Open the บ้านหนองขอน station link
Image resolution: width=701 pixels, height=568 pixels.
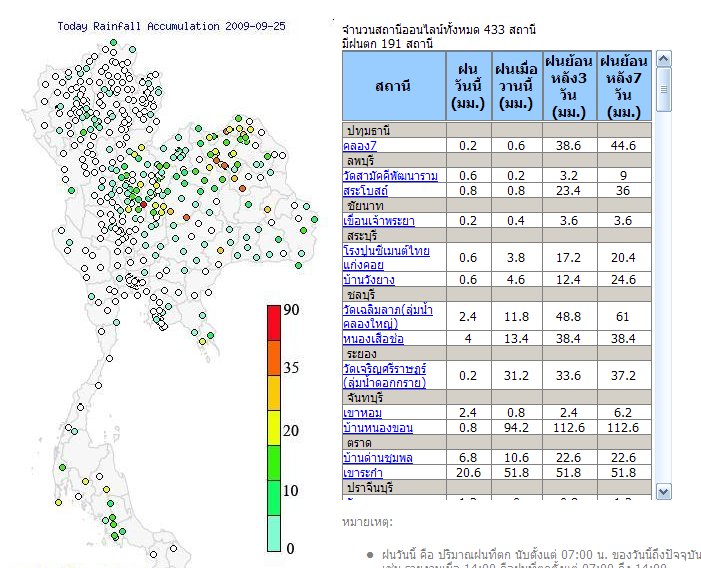378,428
